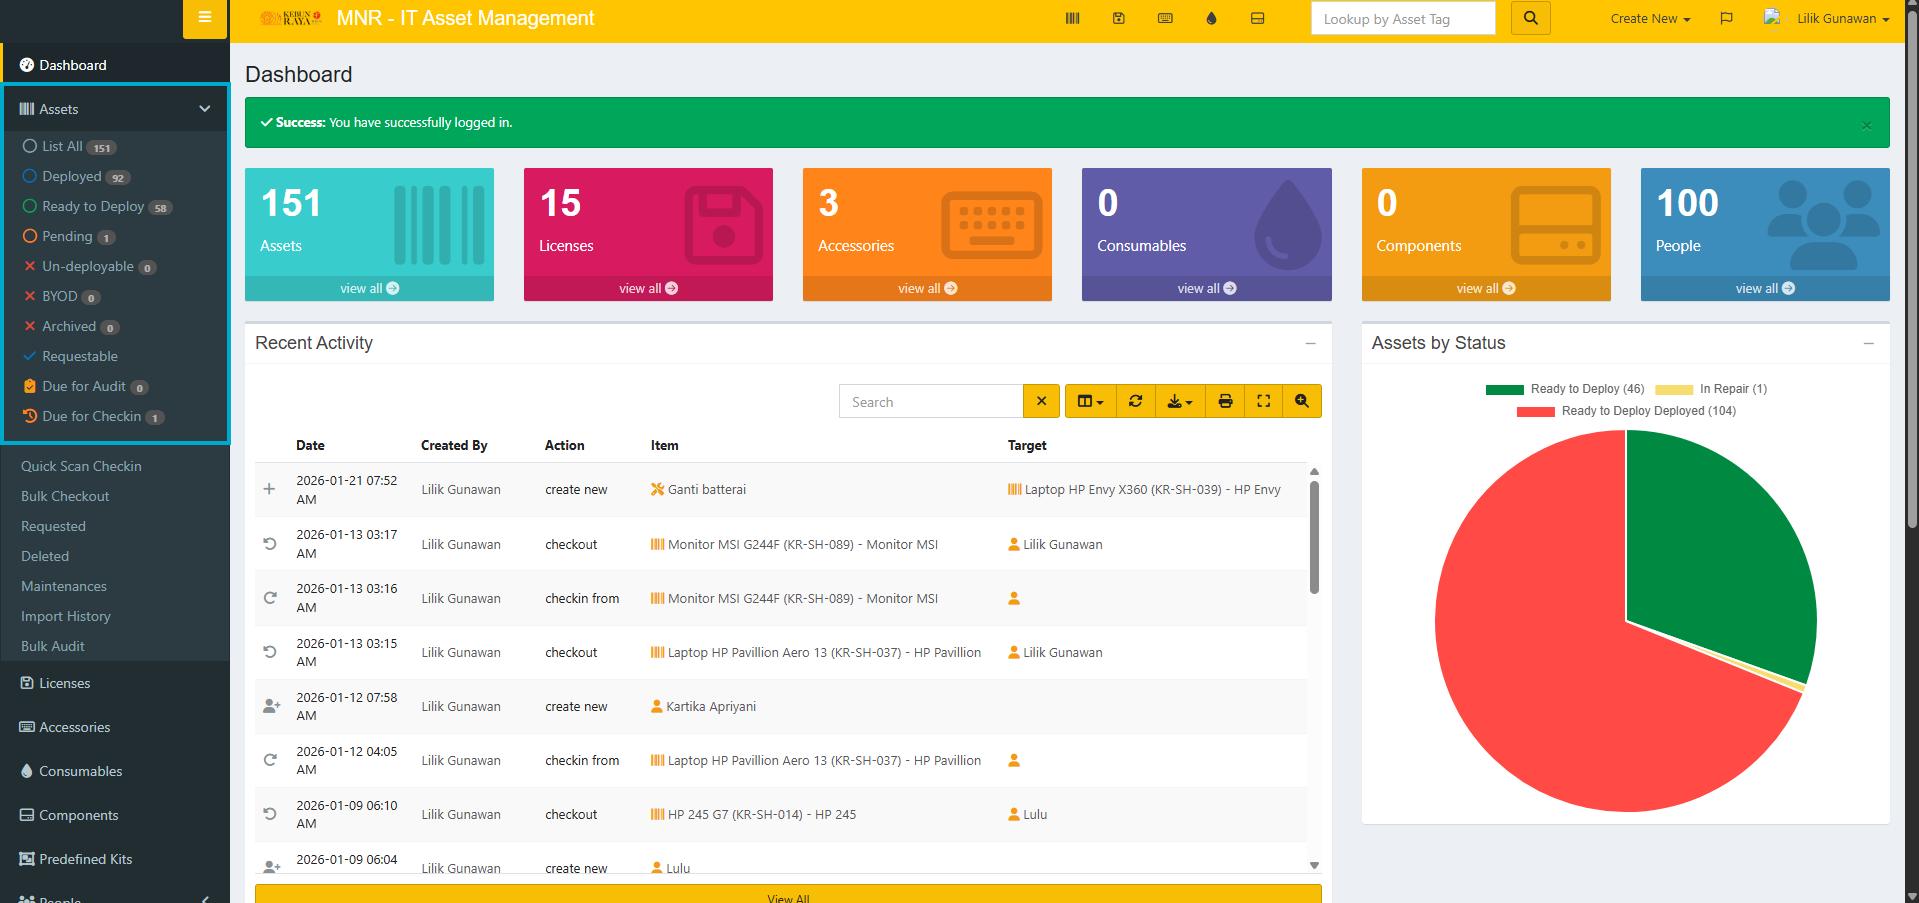Toggle Ready to Deploy Deployed legend entry
The image size is (1919, 903).
tap(1626, 411)
